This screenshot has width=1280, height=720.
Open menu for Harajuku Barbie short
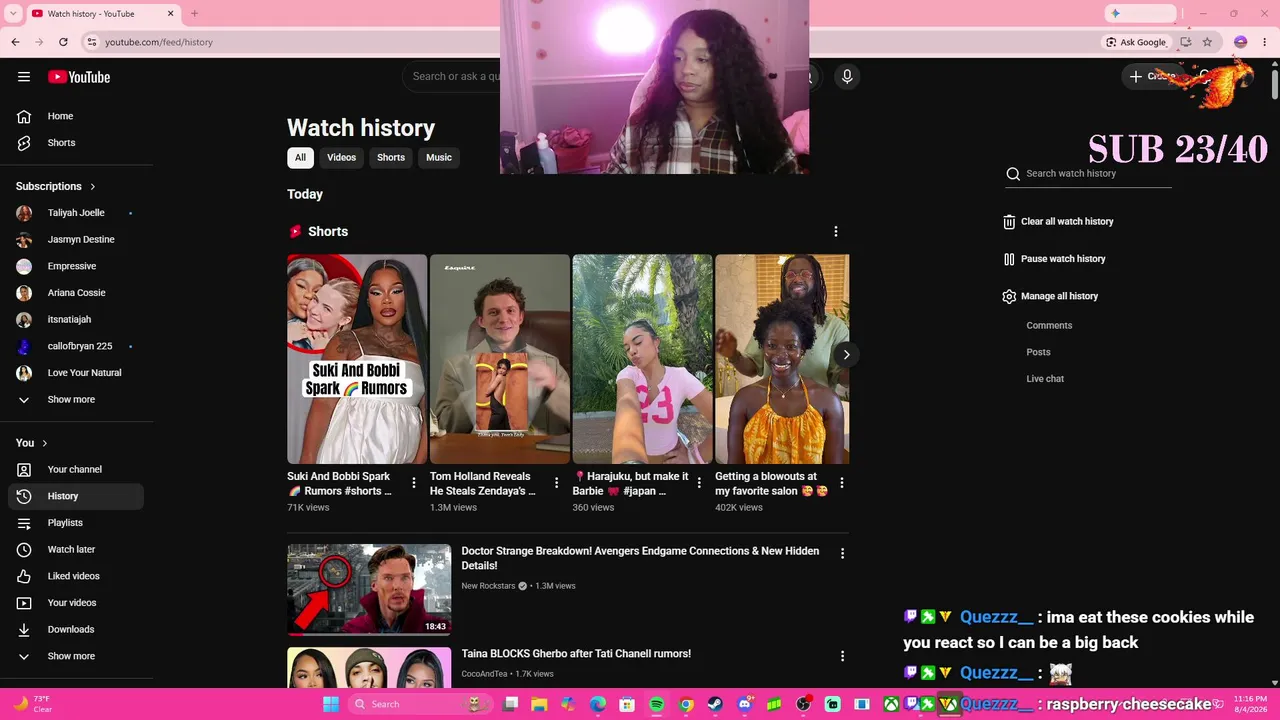pyautogui.click(x=699, y=483)
